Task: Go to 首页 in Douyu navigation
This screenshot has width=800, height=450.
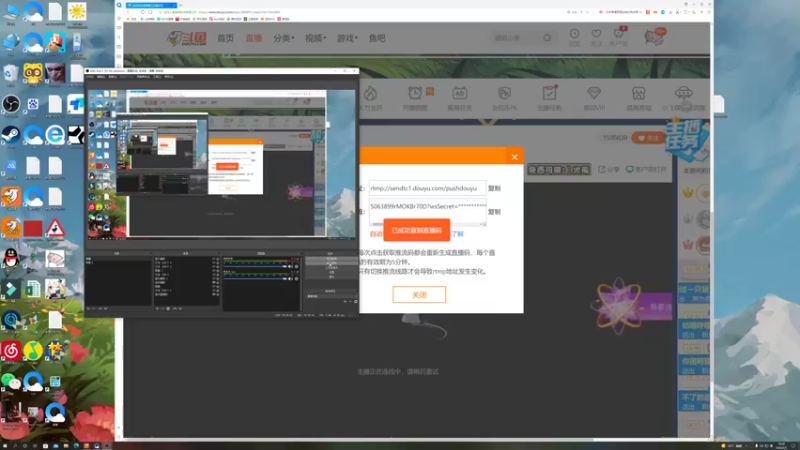Action: click(226, 38)
